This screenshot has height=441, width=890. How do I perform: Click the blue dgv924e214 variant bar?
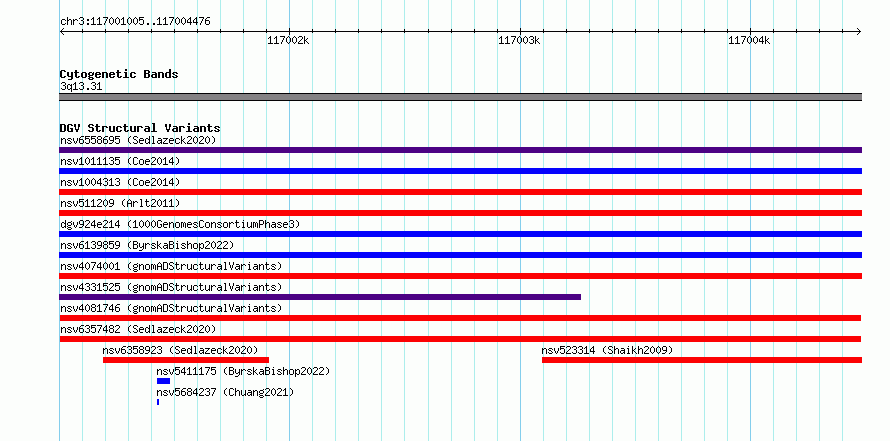tap(460, 234)
